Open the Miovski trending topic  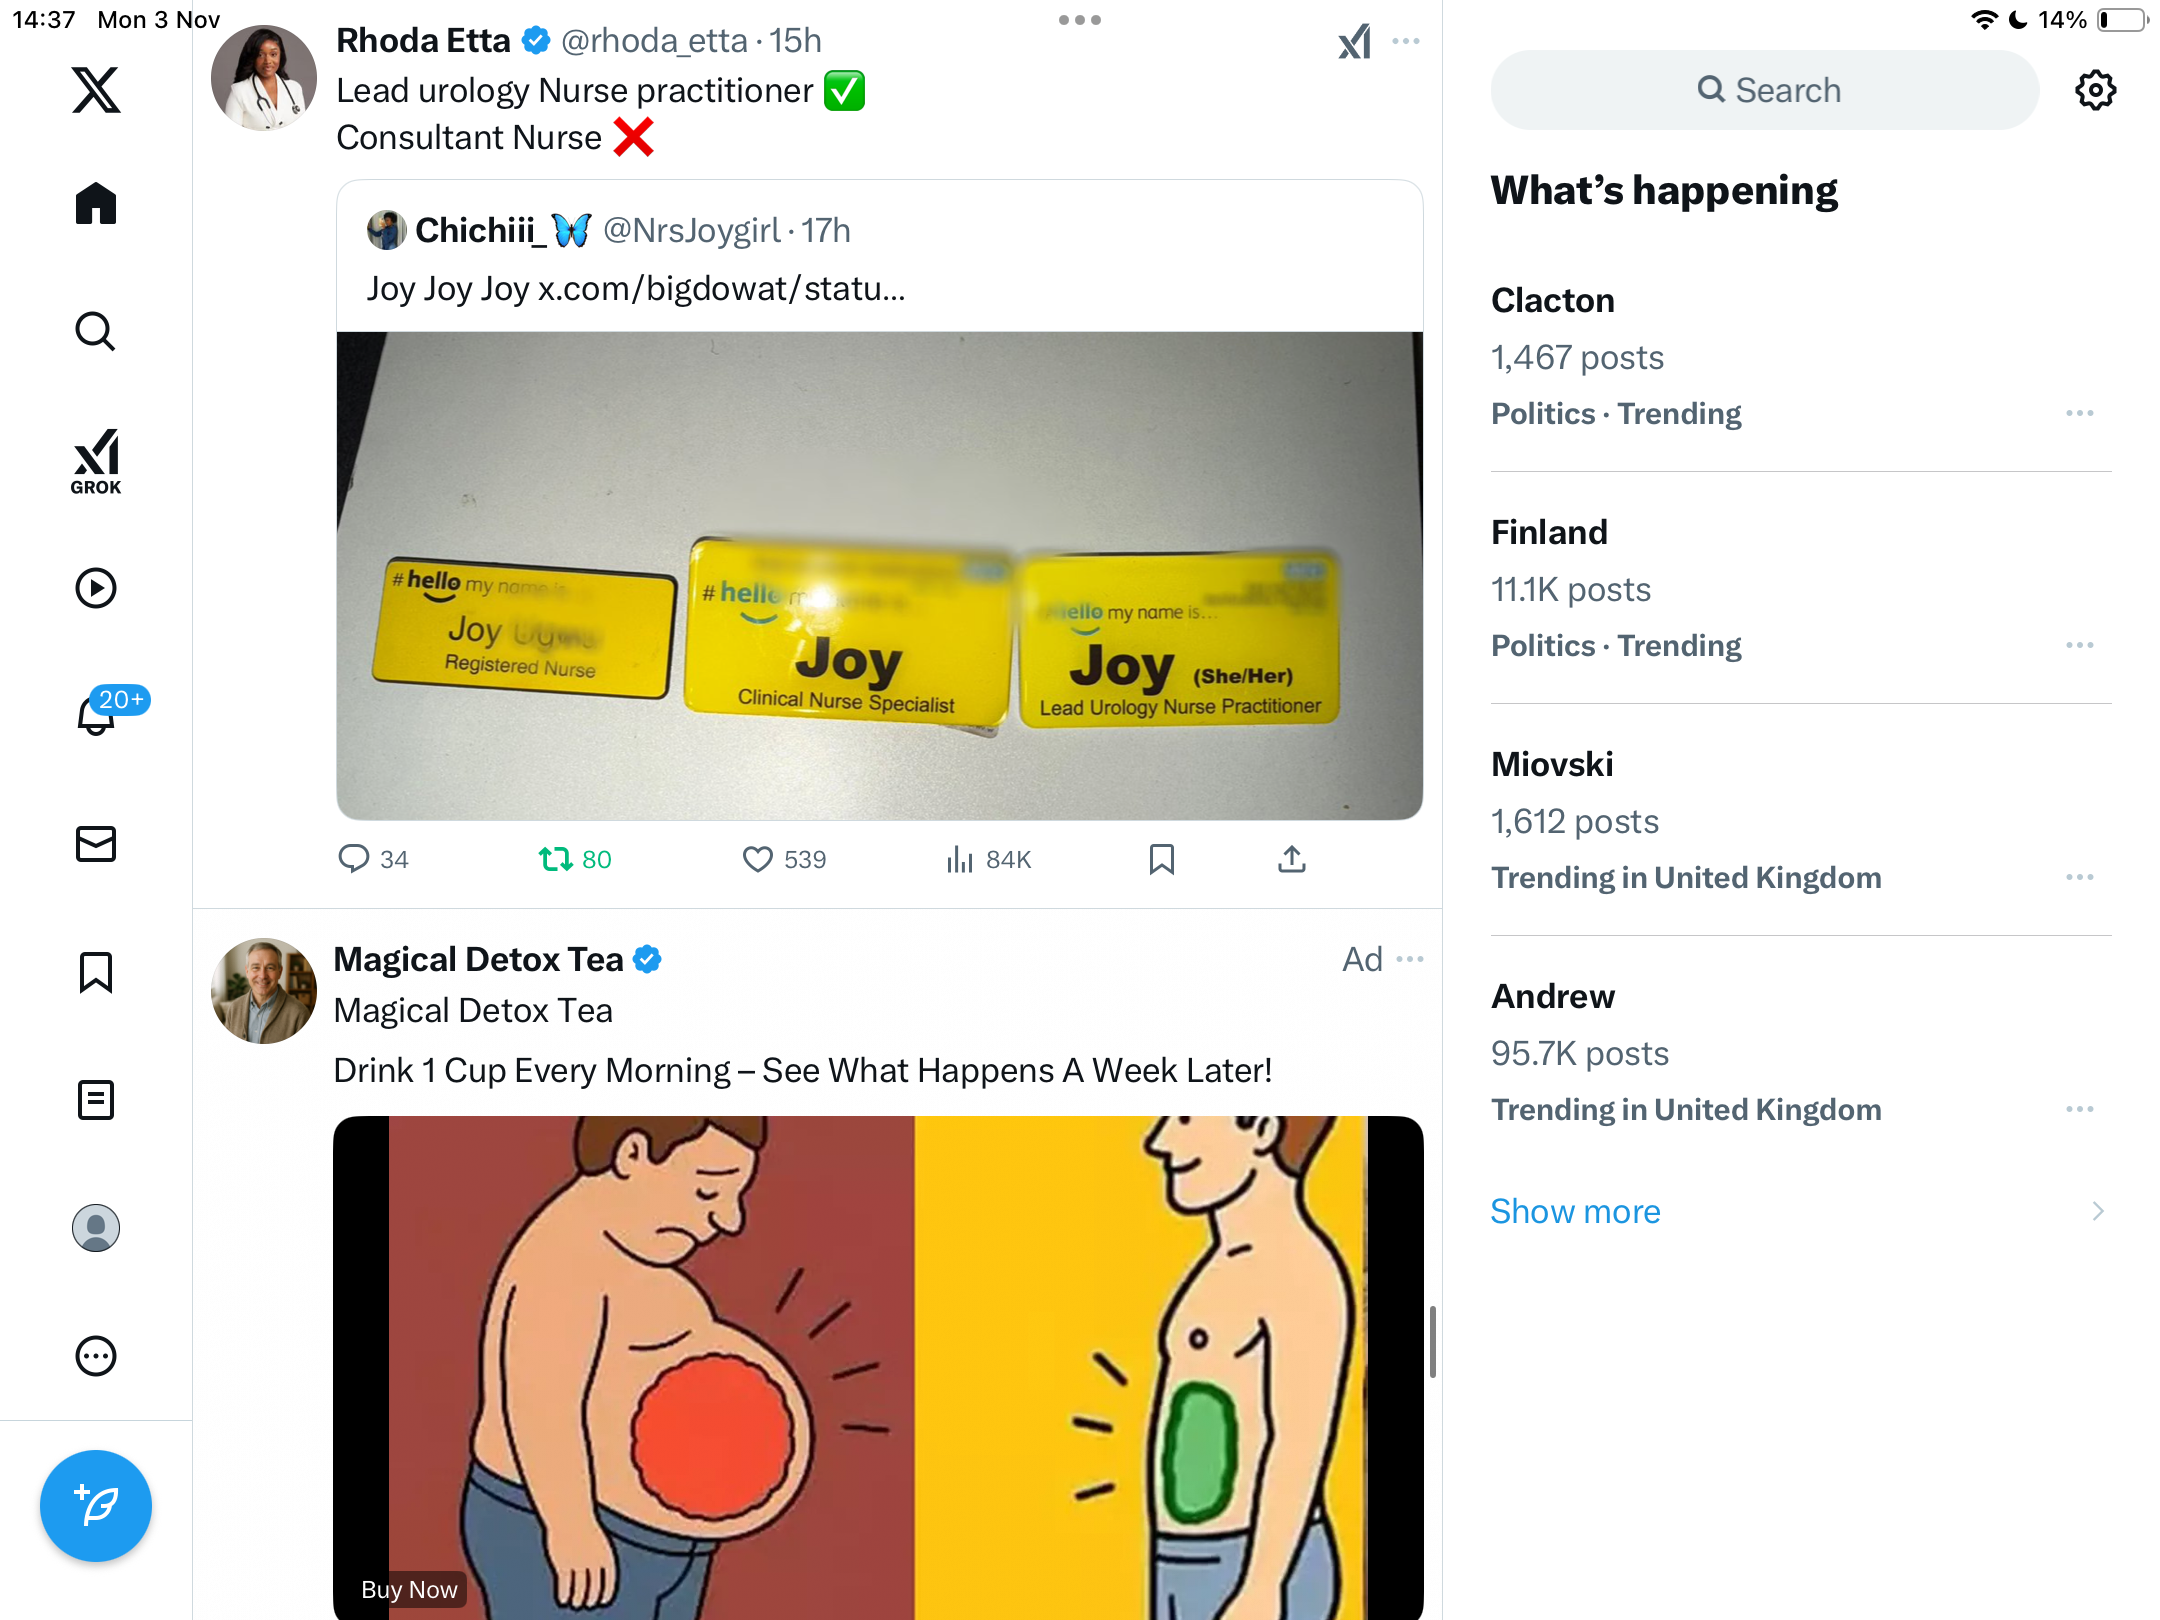click(x=1551, y=764)
